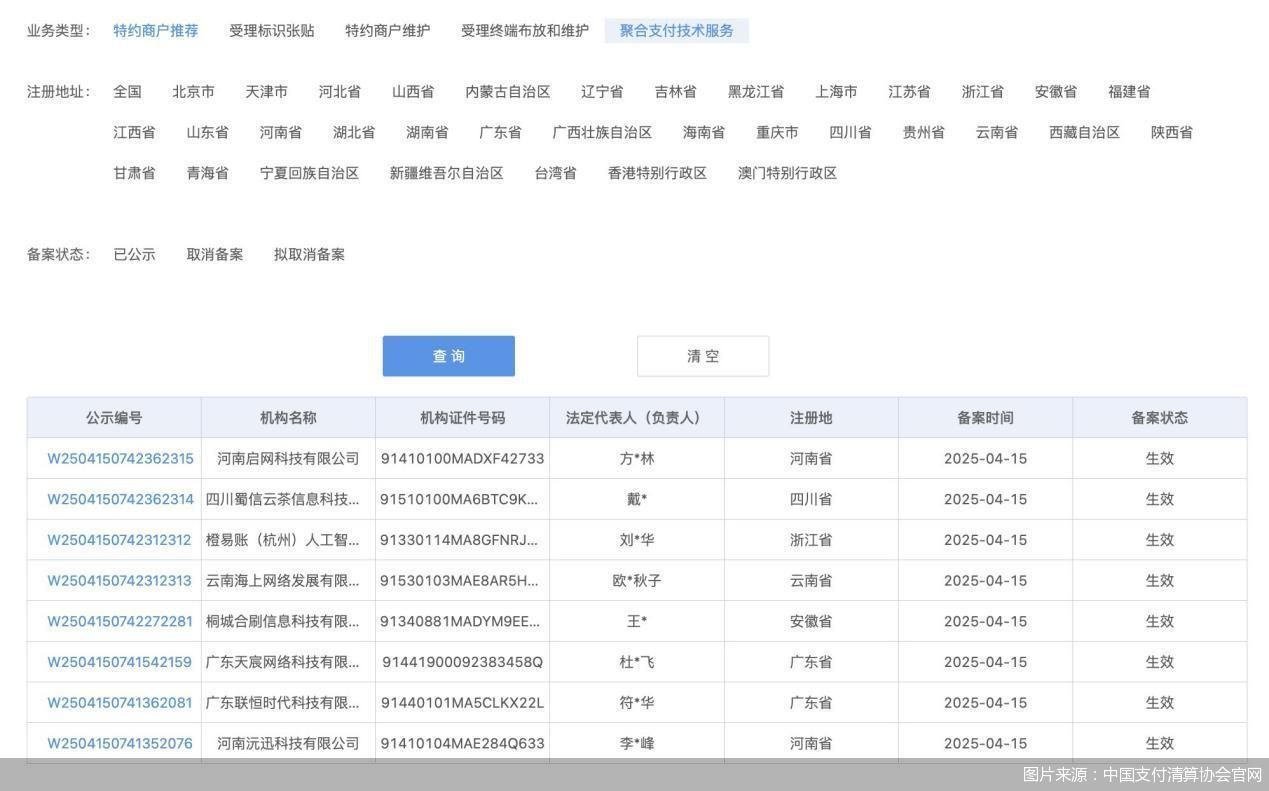Screen dimensions: 1269x791
Task: Select 全国 as registration address
Action: click(127, 92)
